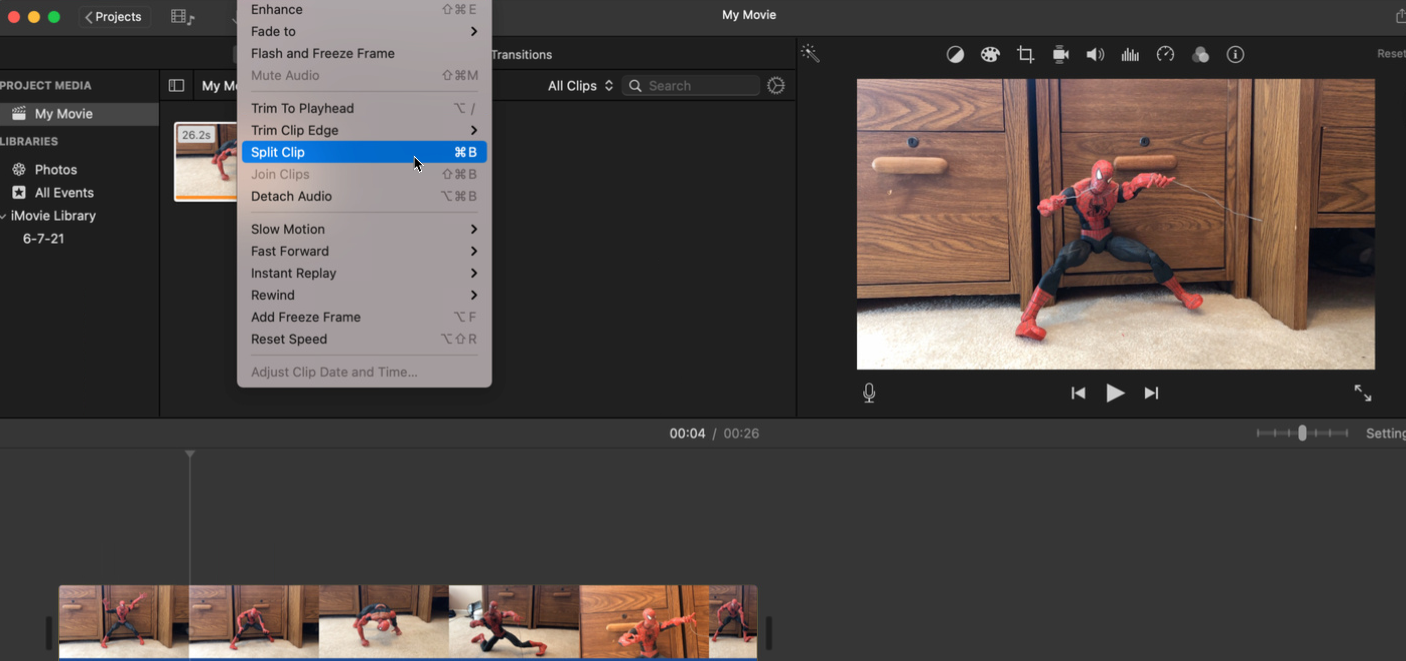This screenshot has height=661, width=1406.
Task: Select Add Freeze Frame
Action: pyautogui.click(x=364, y=317)
